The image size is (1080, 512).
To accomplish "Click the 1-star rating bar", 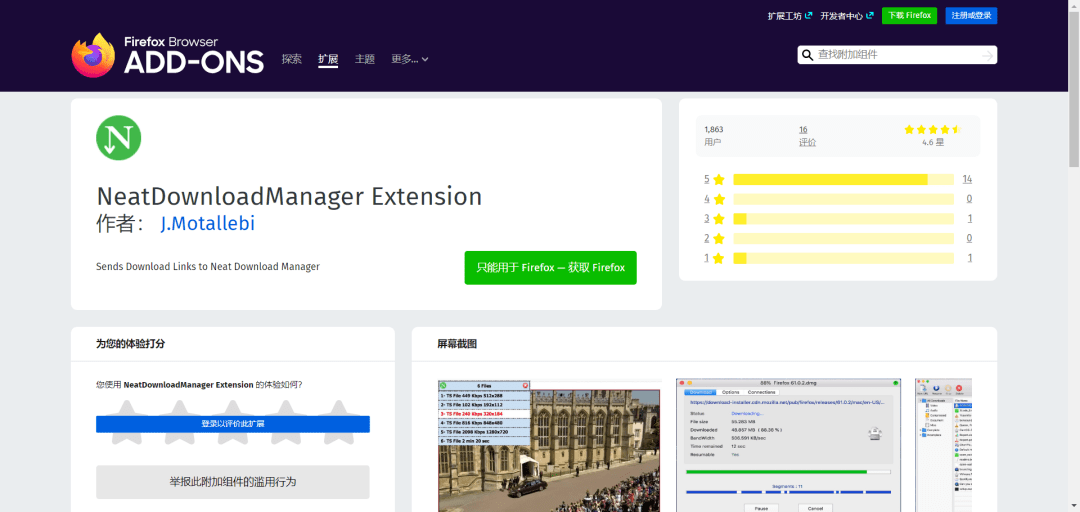I will 844,258.
